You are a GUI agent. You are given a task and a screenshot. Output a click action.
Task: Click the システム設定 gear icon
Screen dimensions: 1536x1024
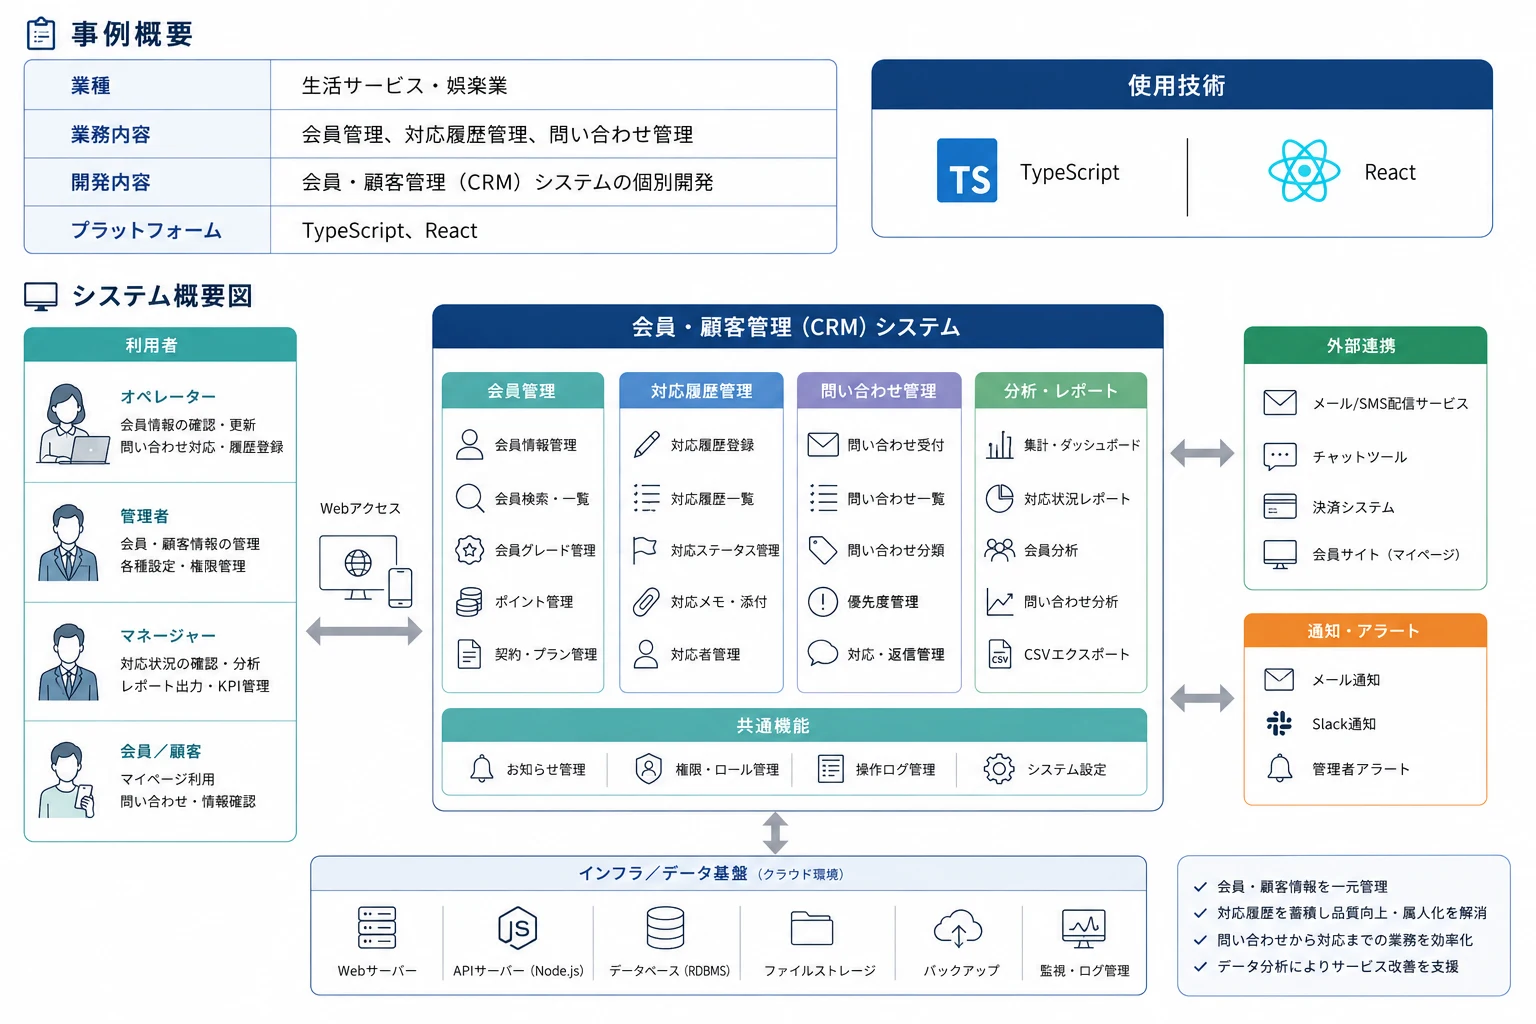pyautogui.click(x=998, y=768)
